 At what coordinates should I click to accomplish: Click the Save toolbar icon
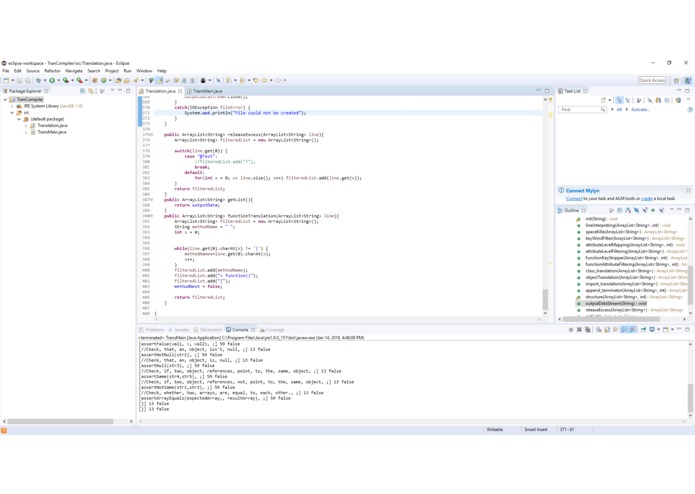point(20,80)
